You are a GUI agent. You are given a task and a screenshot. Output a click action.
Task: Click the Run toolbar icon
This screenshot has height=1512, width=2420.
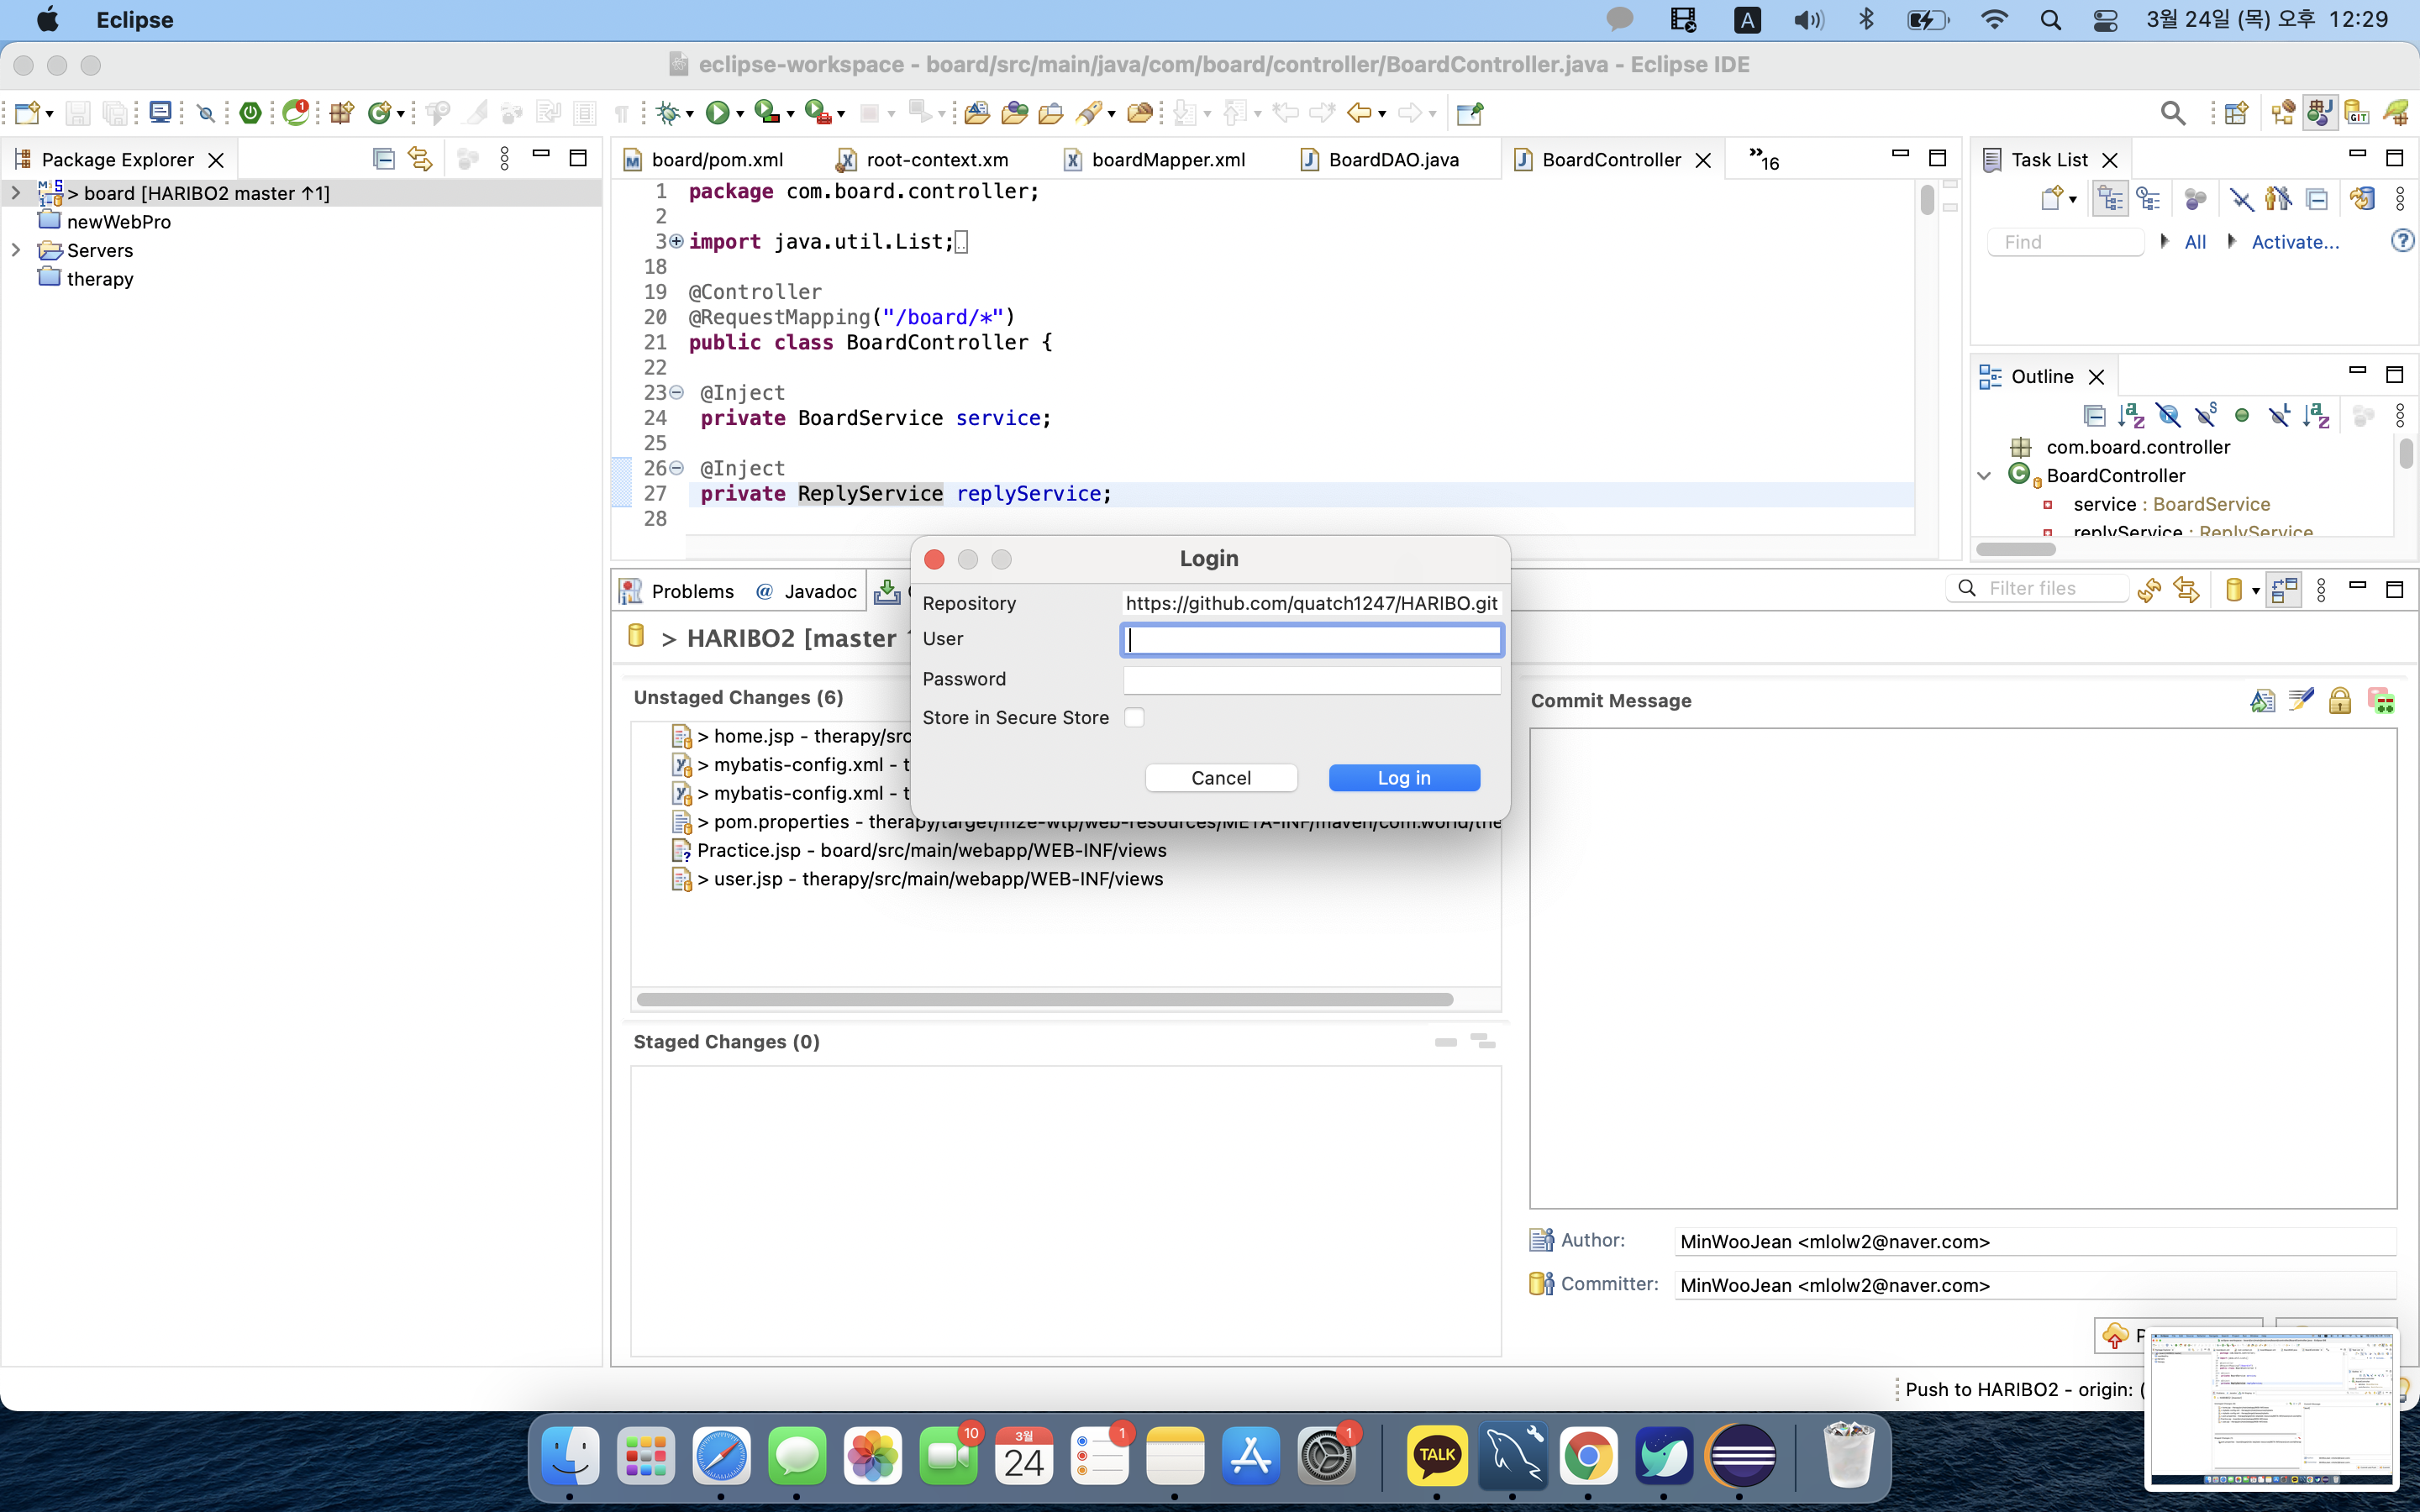tap(716, 113)
